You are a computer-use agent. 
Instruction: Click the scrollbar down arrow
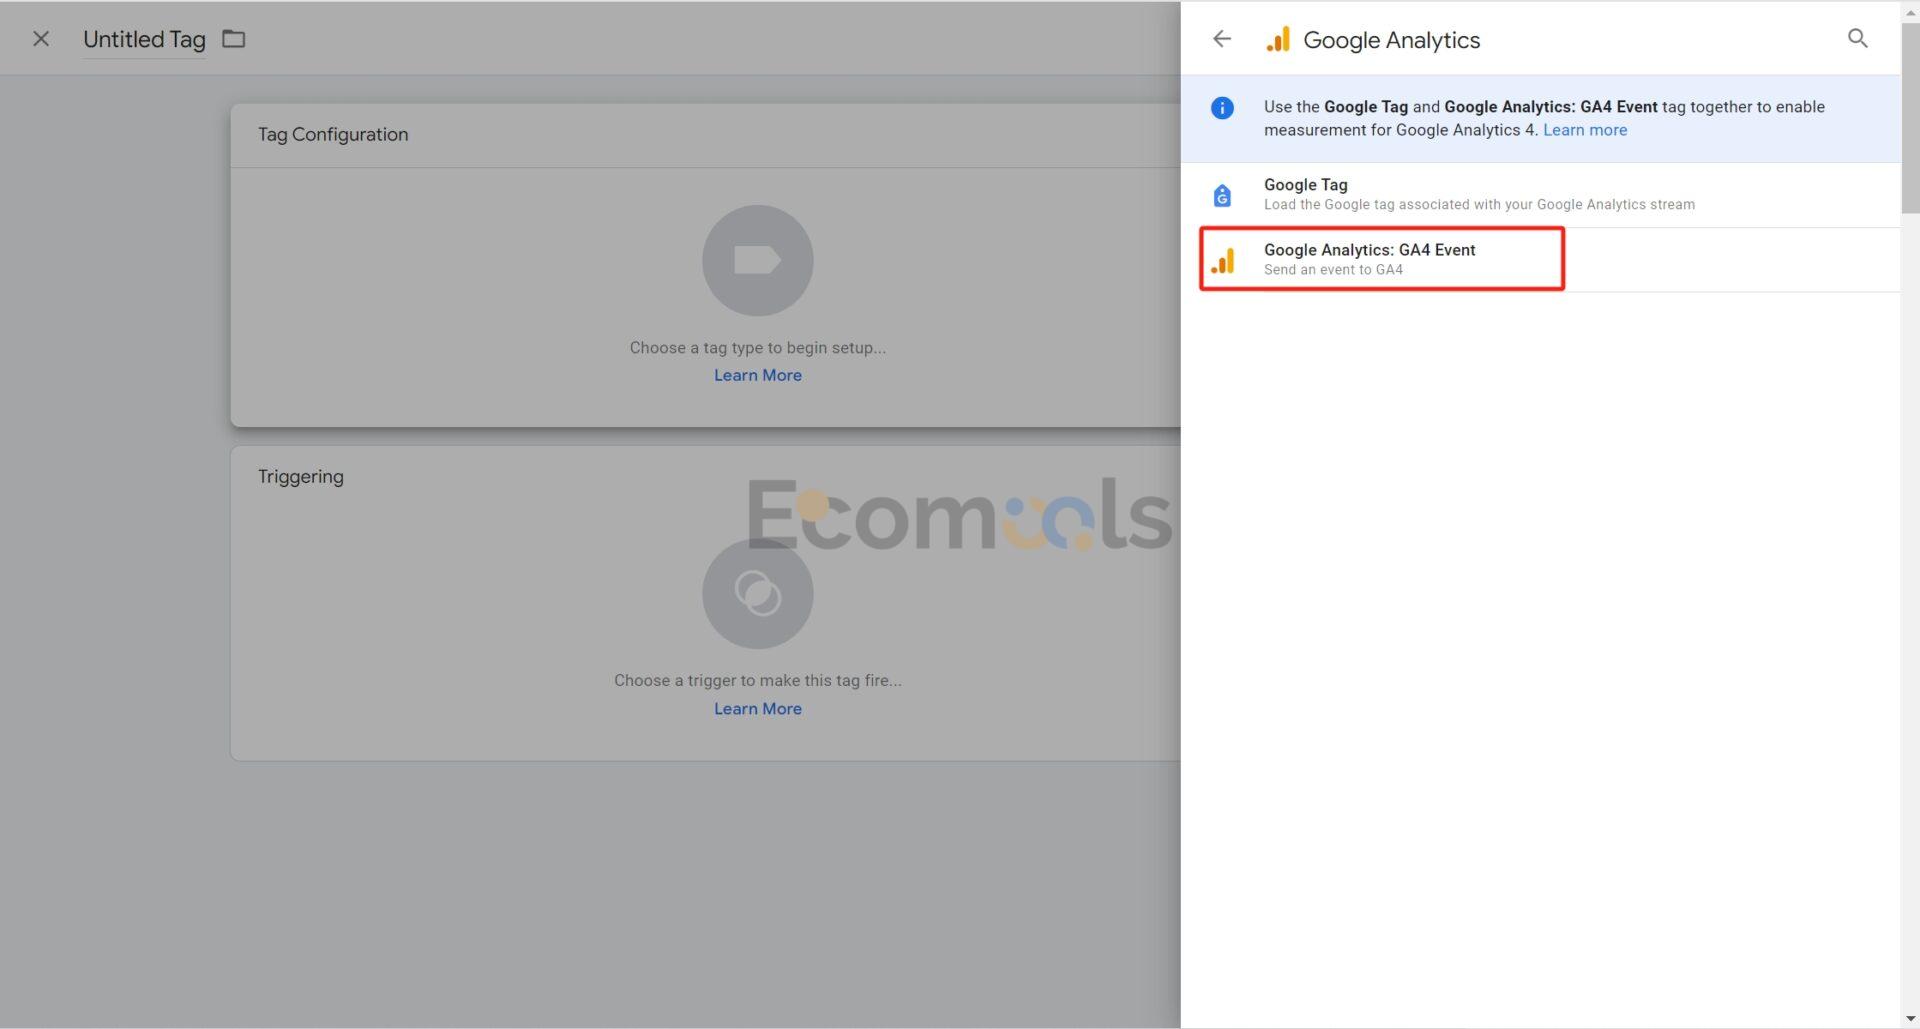(1910, 1019)
